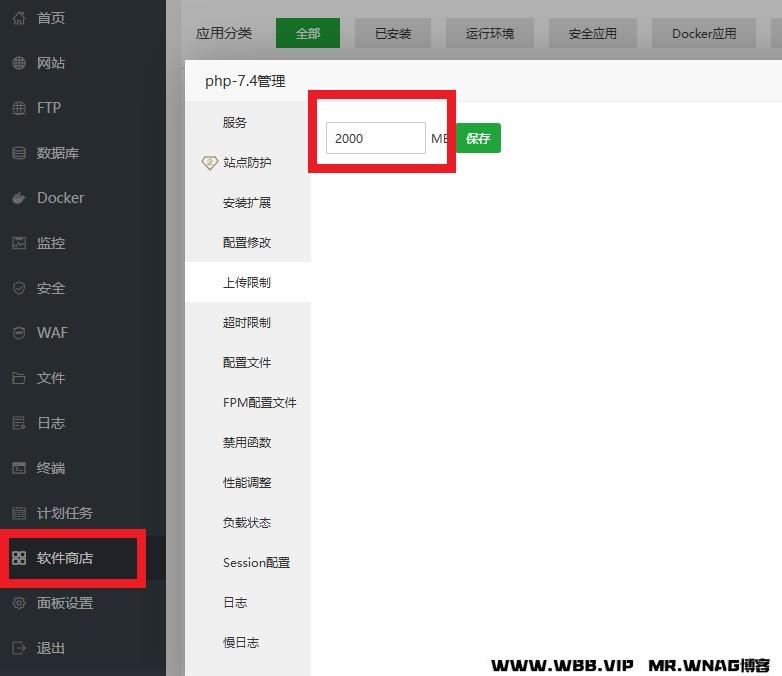This screenshot has height=676, width=782.
Task: Click the shield icon beside 安全
Action: click(19, 288)
